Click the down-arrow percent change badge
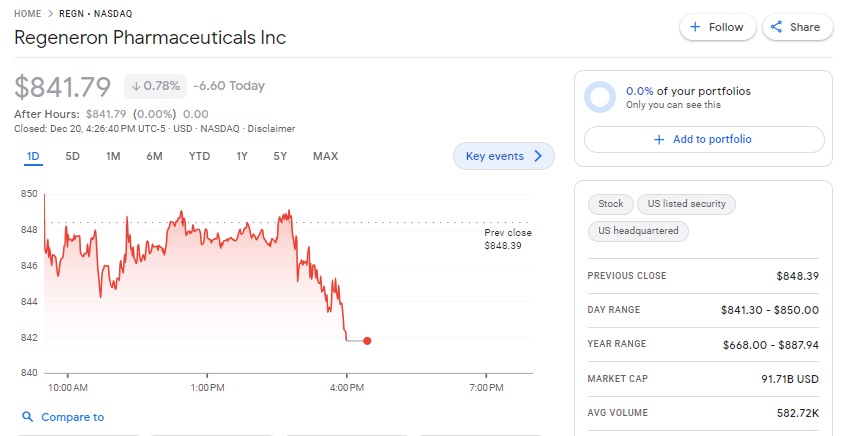Screen dimensions: 848x436 155,86
